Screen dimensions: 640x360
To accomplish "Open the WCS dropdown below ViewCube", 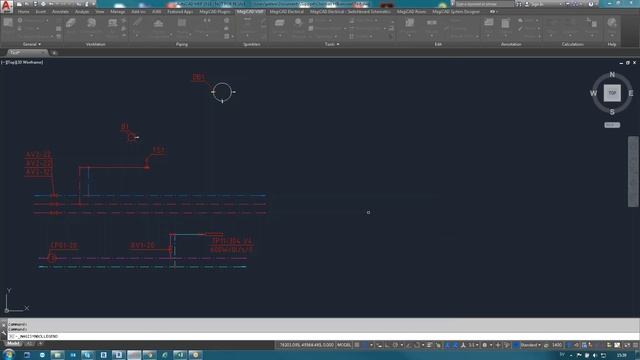I will (x=612, y=125).
